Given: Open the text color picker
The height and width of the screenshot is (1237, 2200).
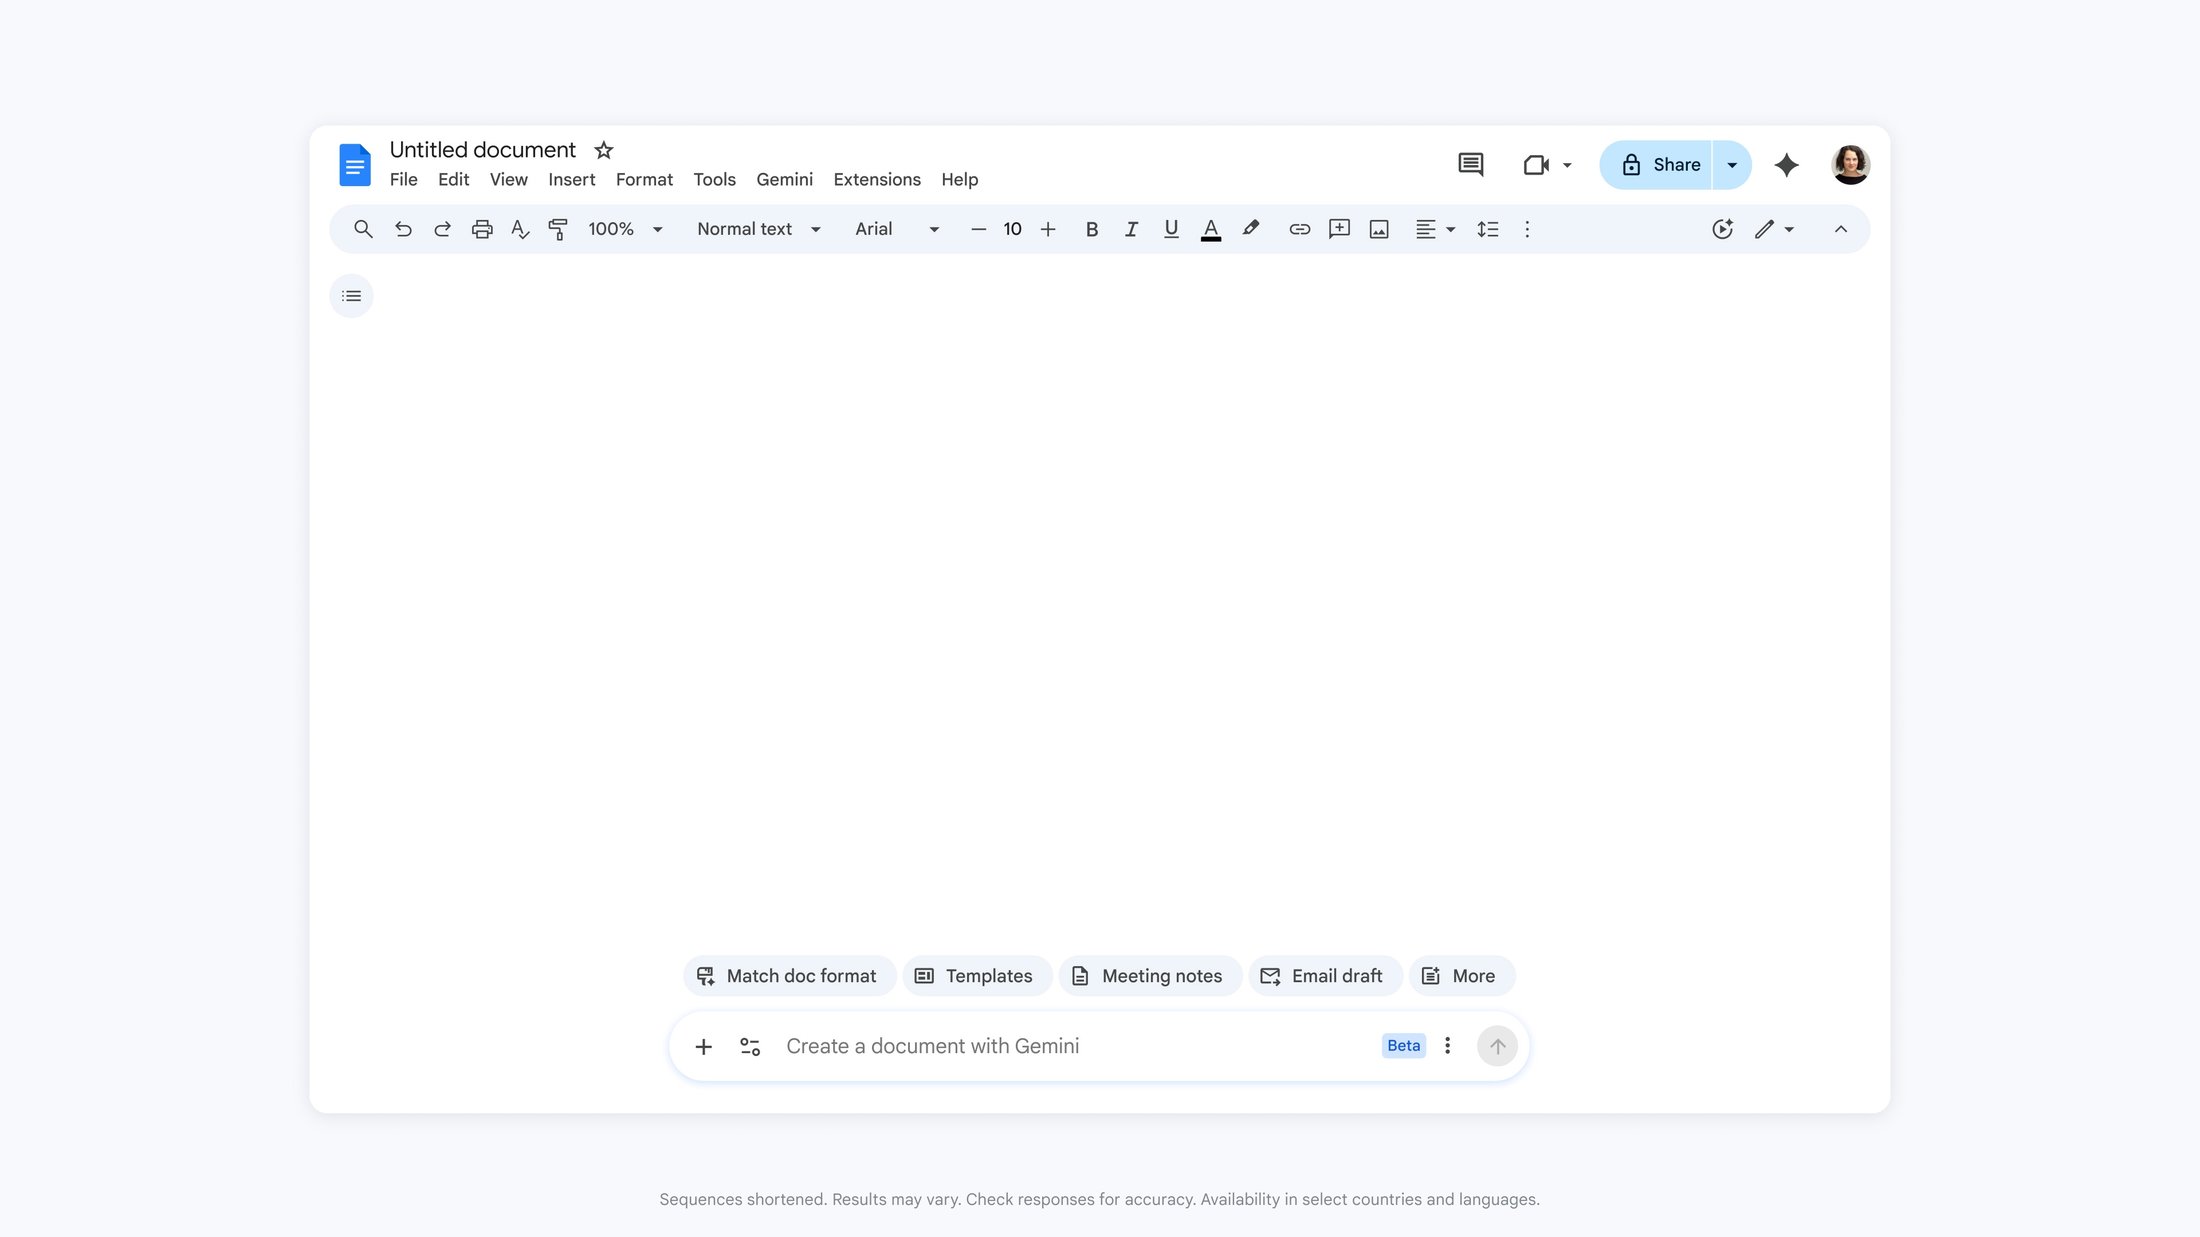Looking at the screenshot, I should coord(1211,229).
